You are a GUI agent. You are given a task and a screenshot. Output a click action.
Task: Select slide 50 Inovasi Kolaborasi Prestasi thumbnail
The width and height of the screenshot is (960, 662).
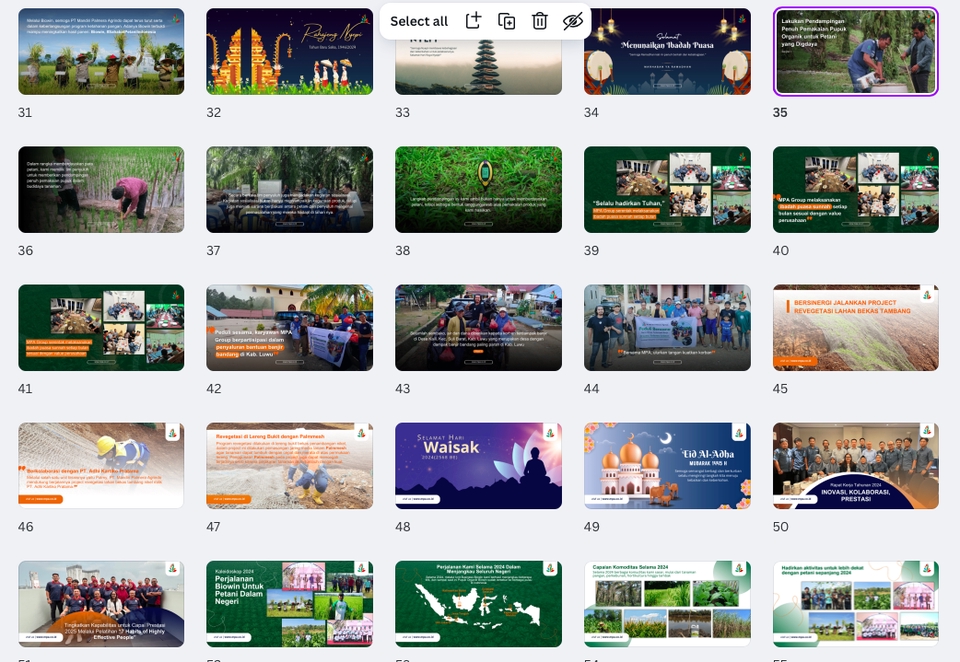(x=856, y=465)
